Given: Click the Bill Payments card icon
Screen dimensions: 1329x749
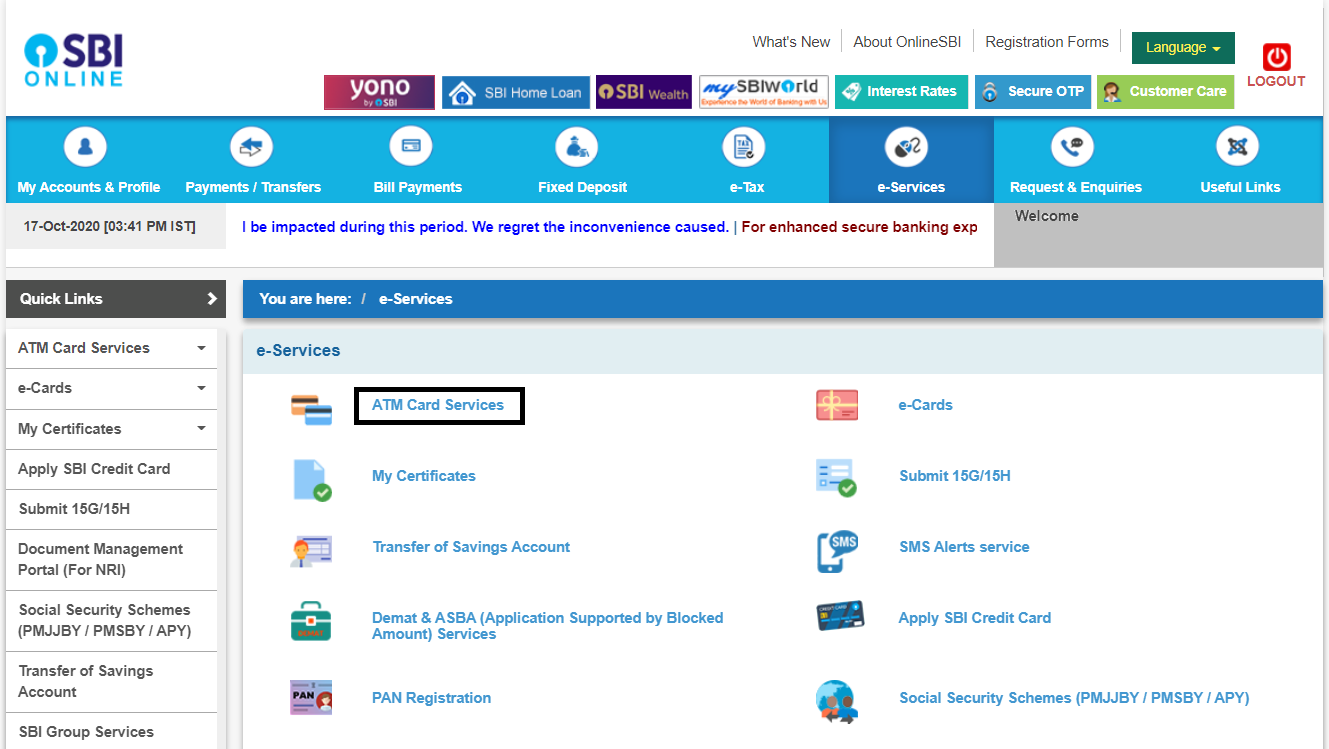Looking at the screenshot, I should point(411,148).
